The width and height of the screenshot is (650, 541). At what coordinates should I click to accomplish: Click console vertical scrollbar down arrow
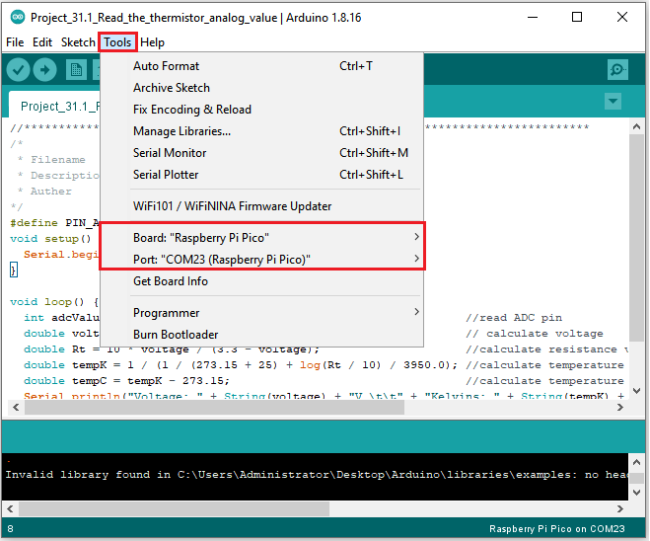637,492
